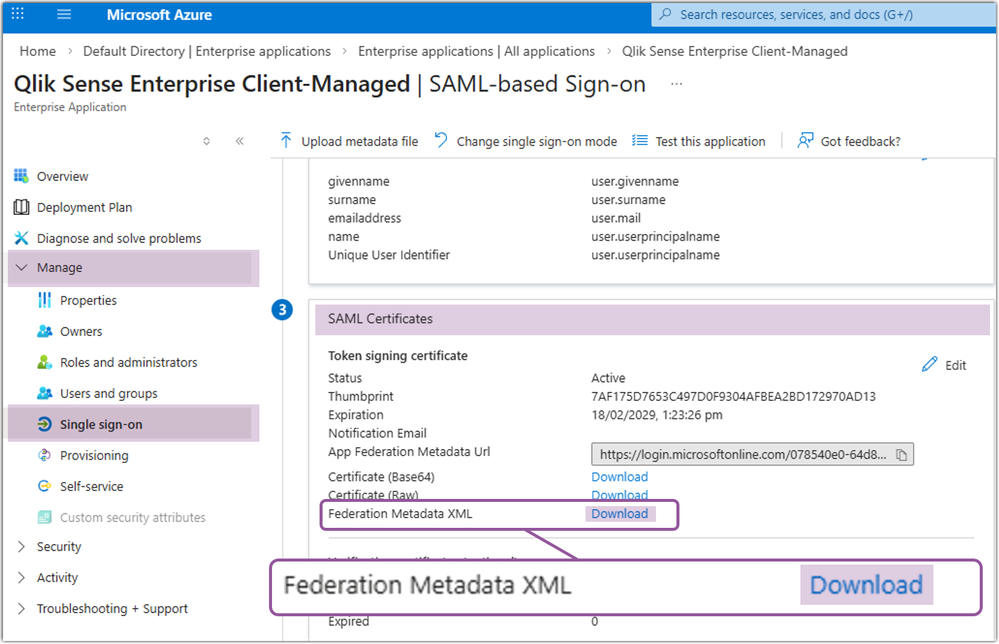Expand Troubleshooting + Support
Viewport: 999px width, 644px height.
coord(112,607)
